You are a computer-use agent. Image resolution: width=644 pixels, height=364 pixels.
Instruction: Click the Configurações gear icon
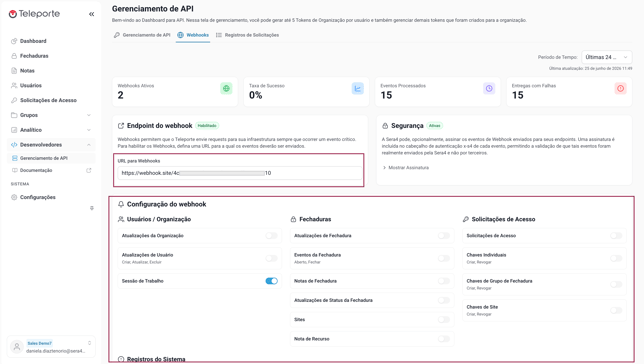(14, 197)
